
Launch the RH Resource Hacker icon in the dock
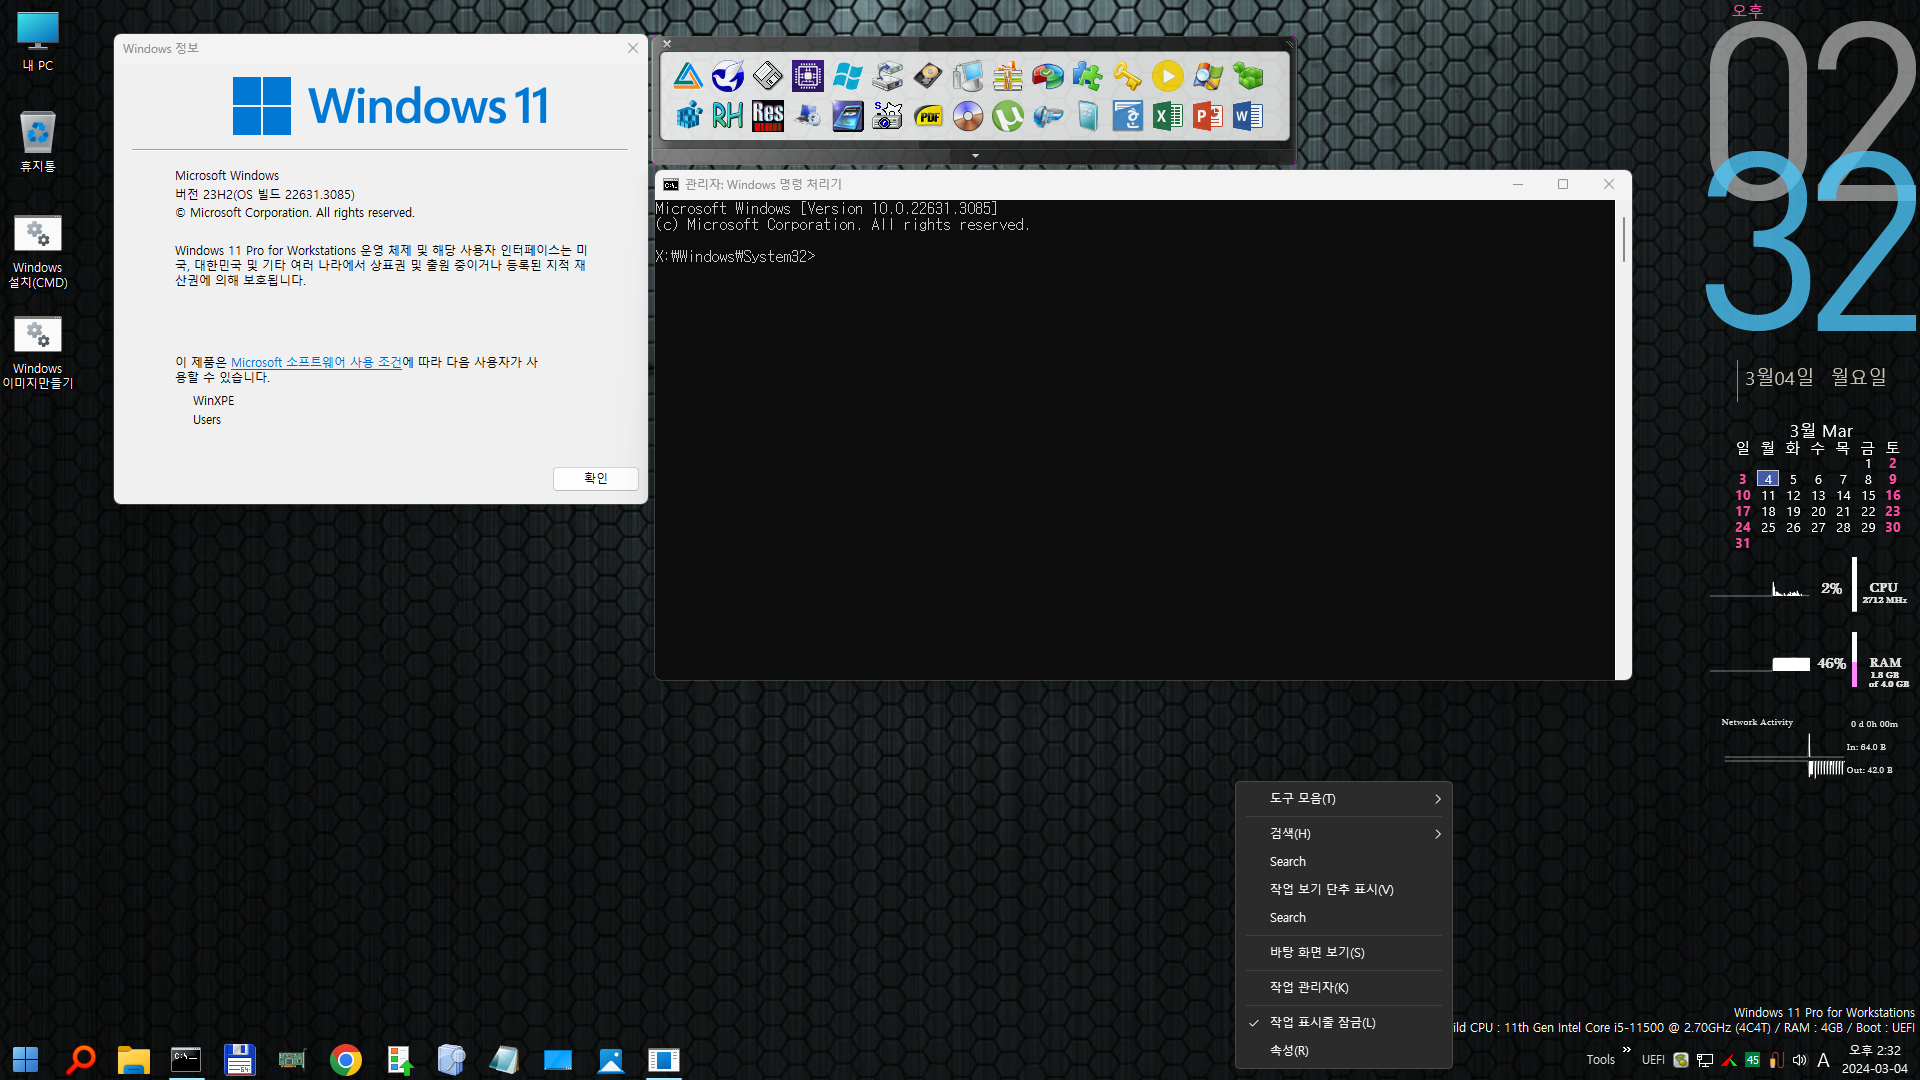click(727, 116)
